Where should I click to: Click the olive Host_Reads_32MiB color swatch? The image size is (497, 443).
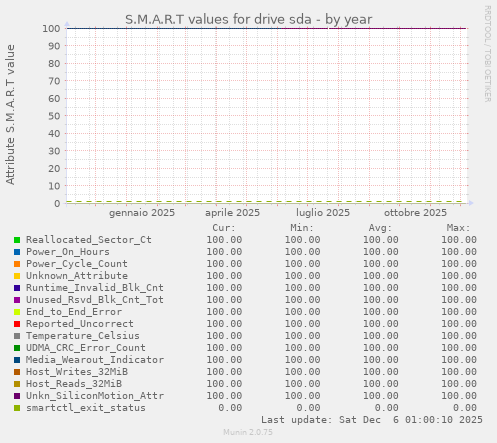coord(17,384)
